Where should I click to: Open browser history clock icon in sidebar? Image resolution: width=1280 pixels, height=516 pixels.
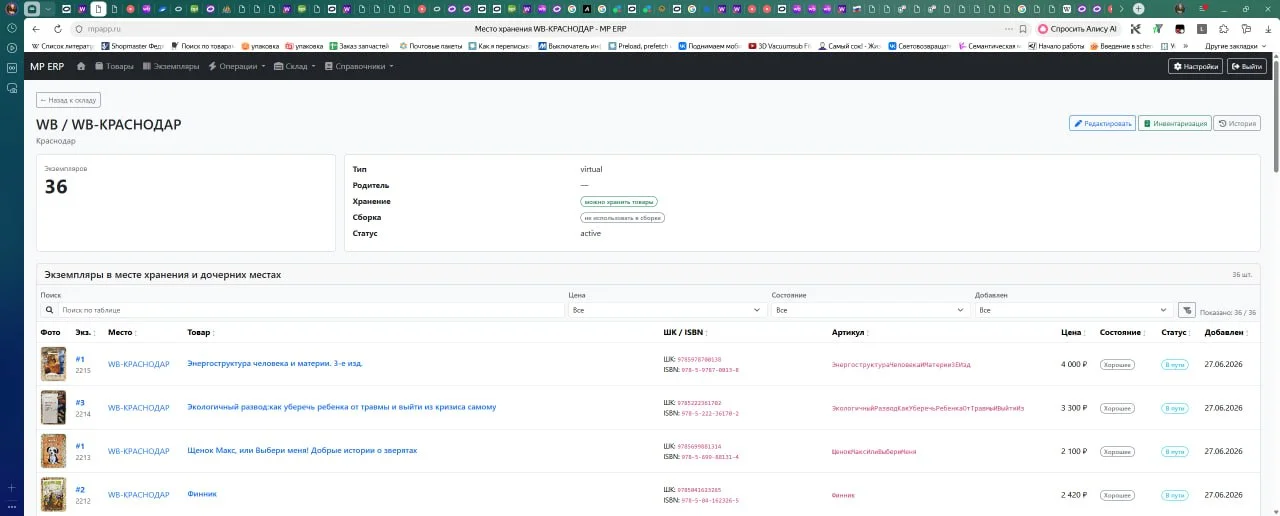(x=12, y=27)
